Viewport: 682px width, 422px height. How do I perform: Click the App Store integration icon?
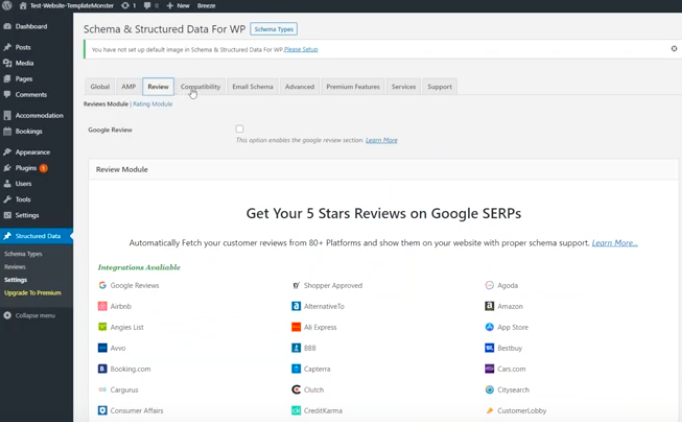coord(490,327)
